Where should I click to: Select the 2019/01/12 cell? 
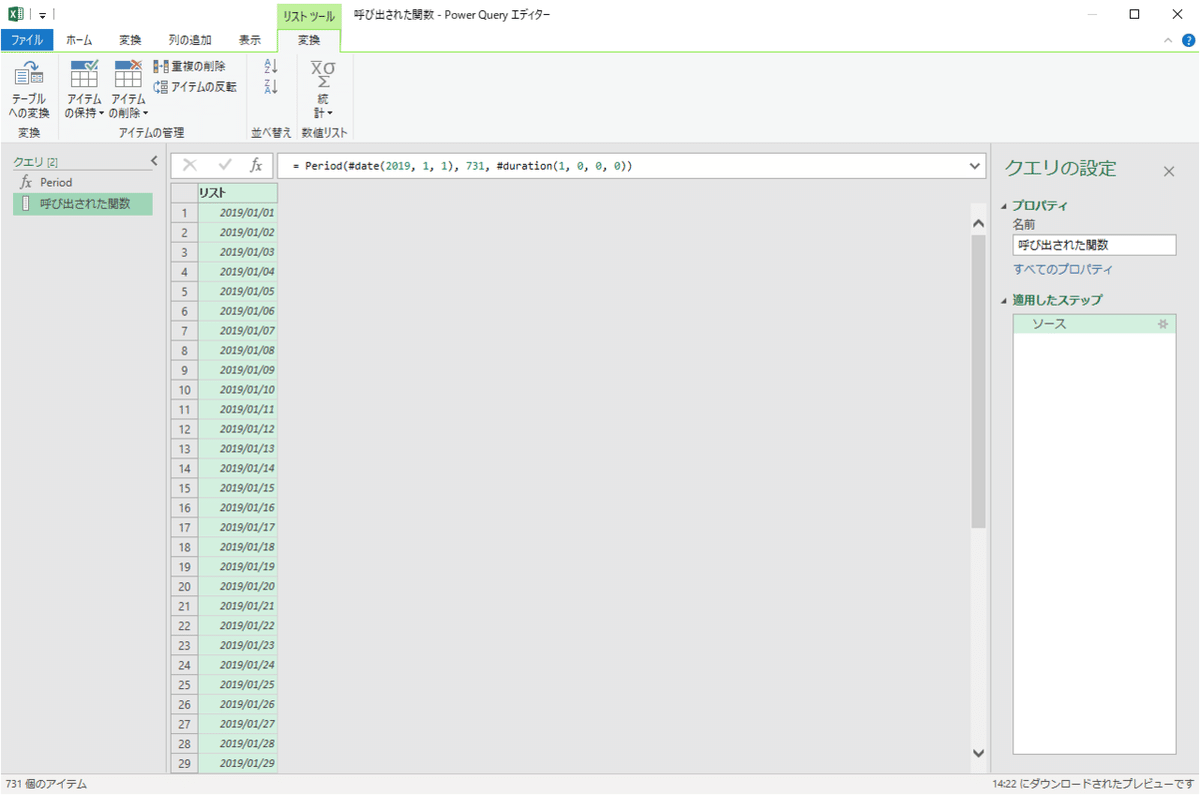pyautogui.click(x=238, y=429)
